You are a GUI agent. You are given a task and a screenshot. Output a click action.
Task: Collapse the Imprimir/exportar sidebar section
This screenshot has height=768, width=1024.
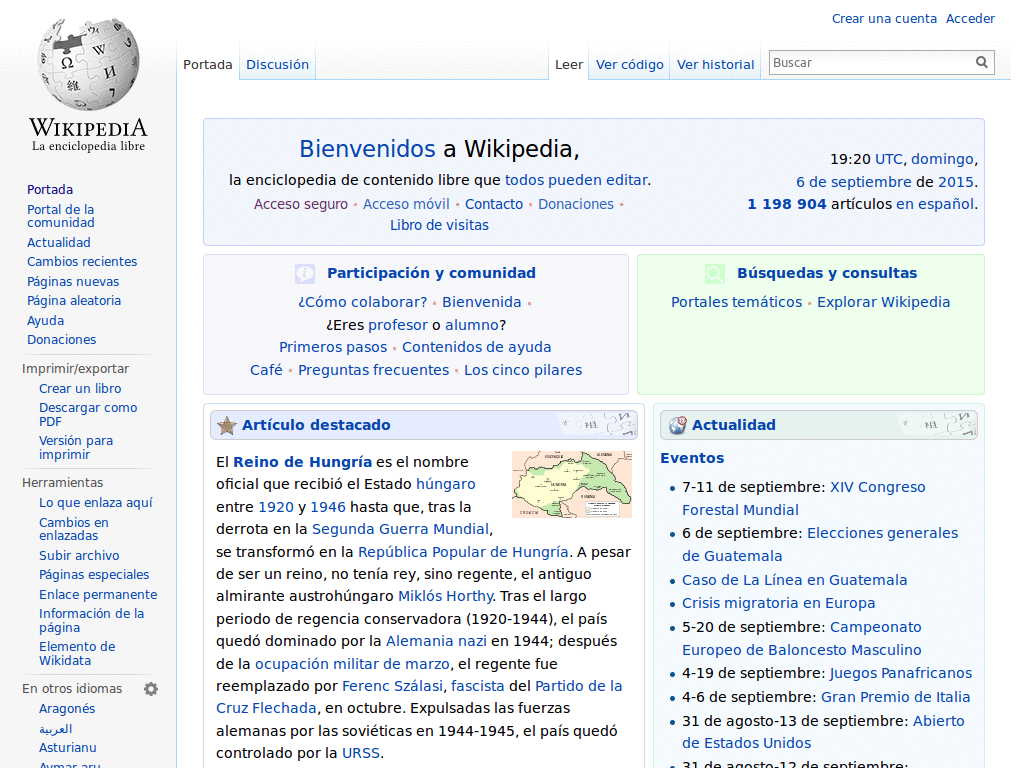coord(75,369)
